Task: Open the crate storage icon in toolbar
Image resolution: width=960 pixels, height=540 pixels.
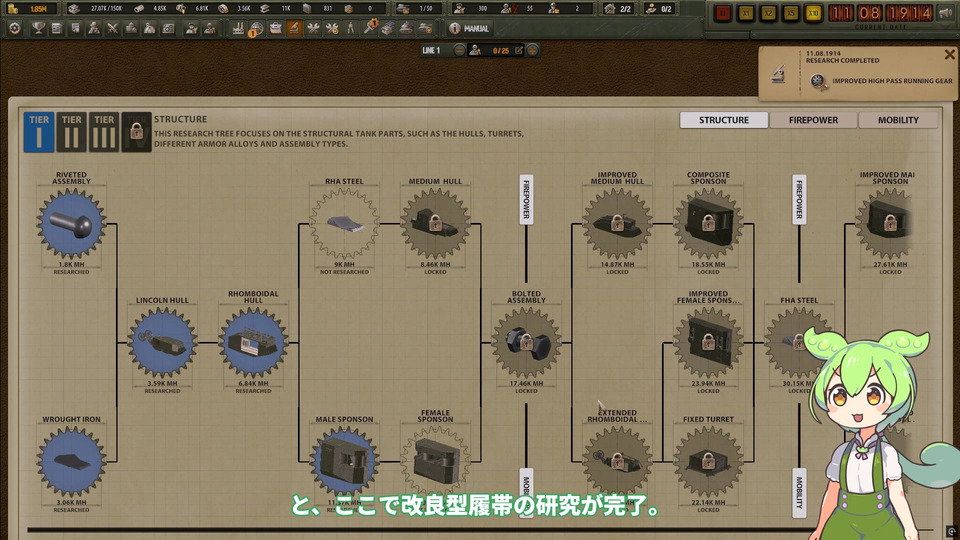Action: (x=388, y=28)
